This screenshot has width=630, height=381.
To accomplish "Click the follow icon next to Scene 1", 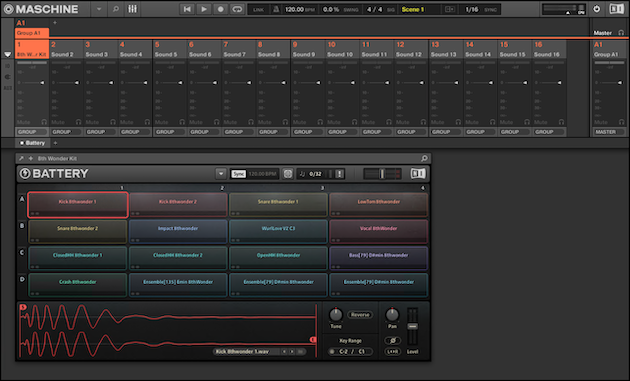I will (450, 9).
